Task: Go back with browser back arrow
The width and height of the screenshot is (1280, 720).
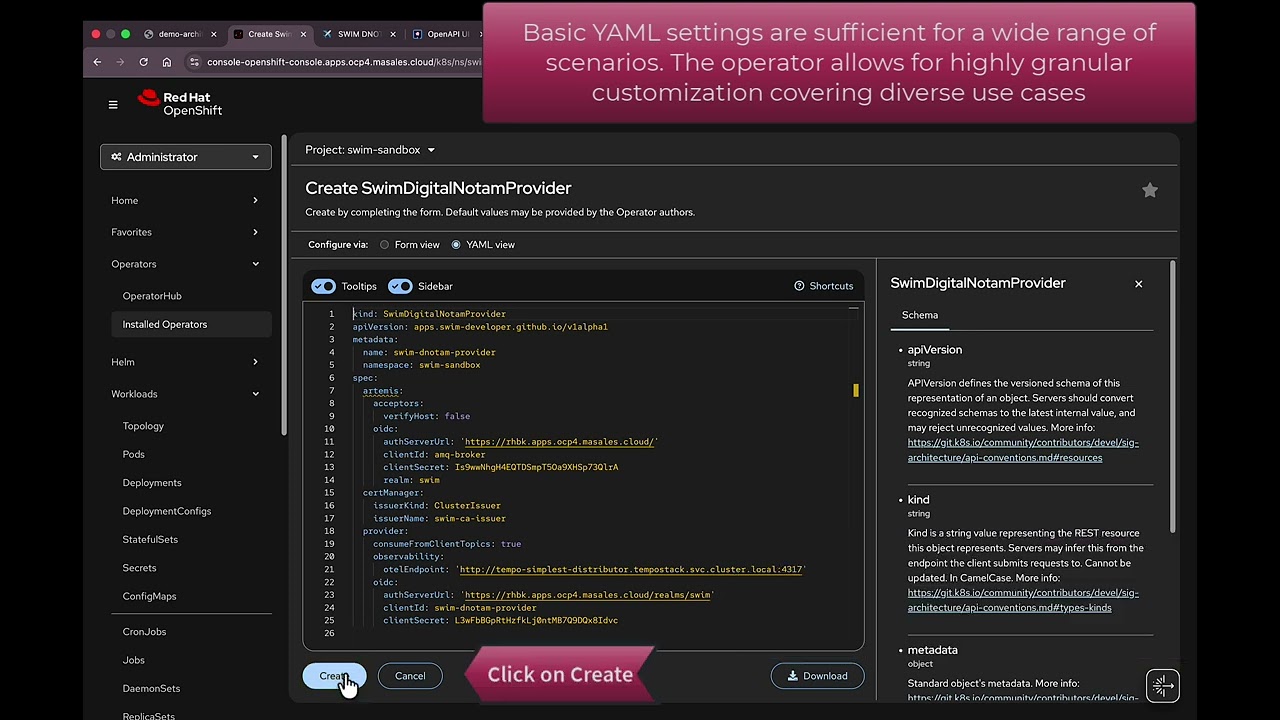Action: [97, 62]
